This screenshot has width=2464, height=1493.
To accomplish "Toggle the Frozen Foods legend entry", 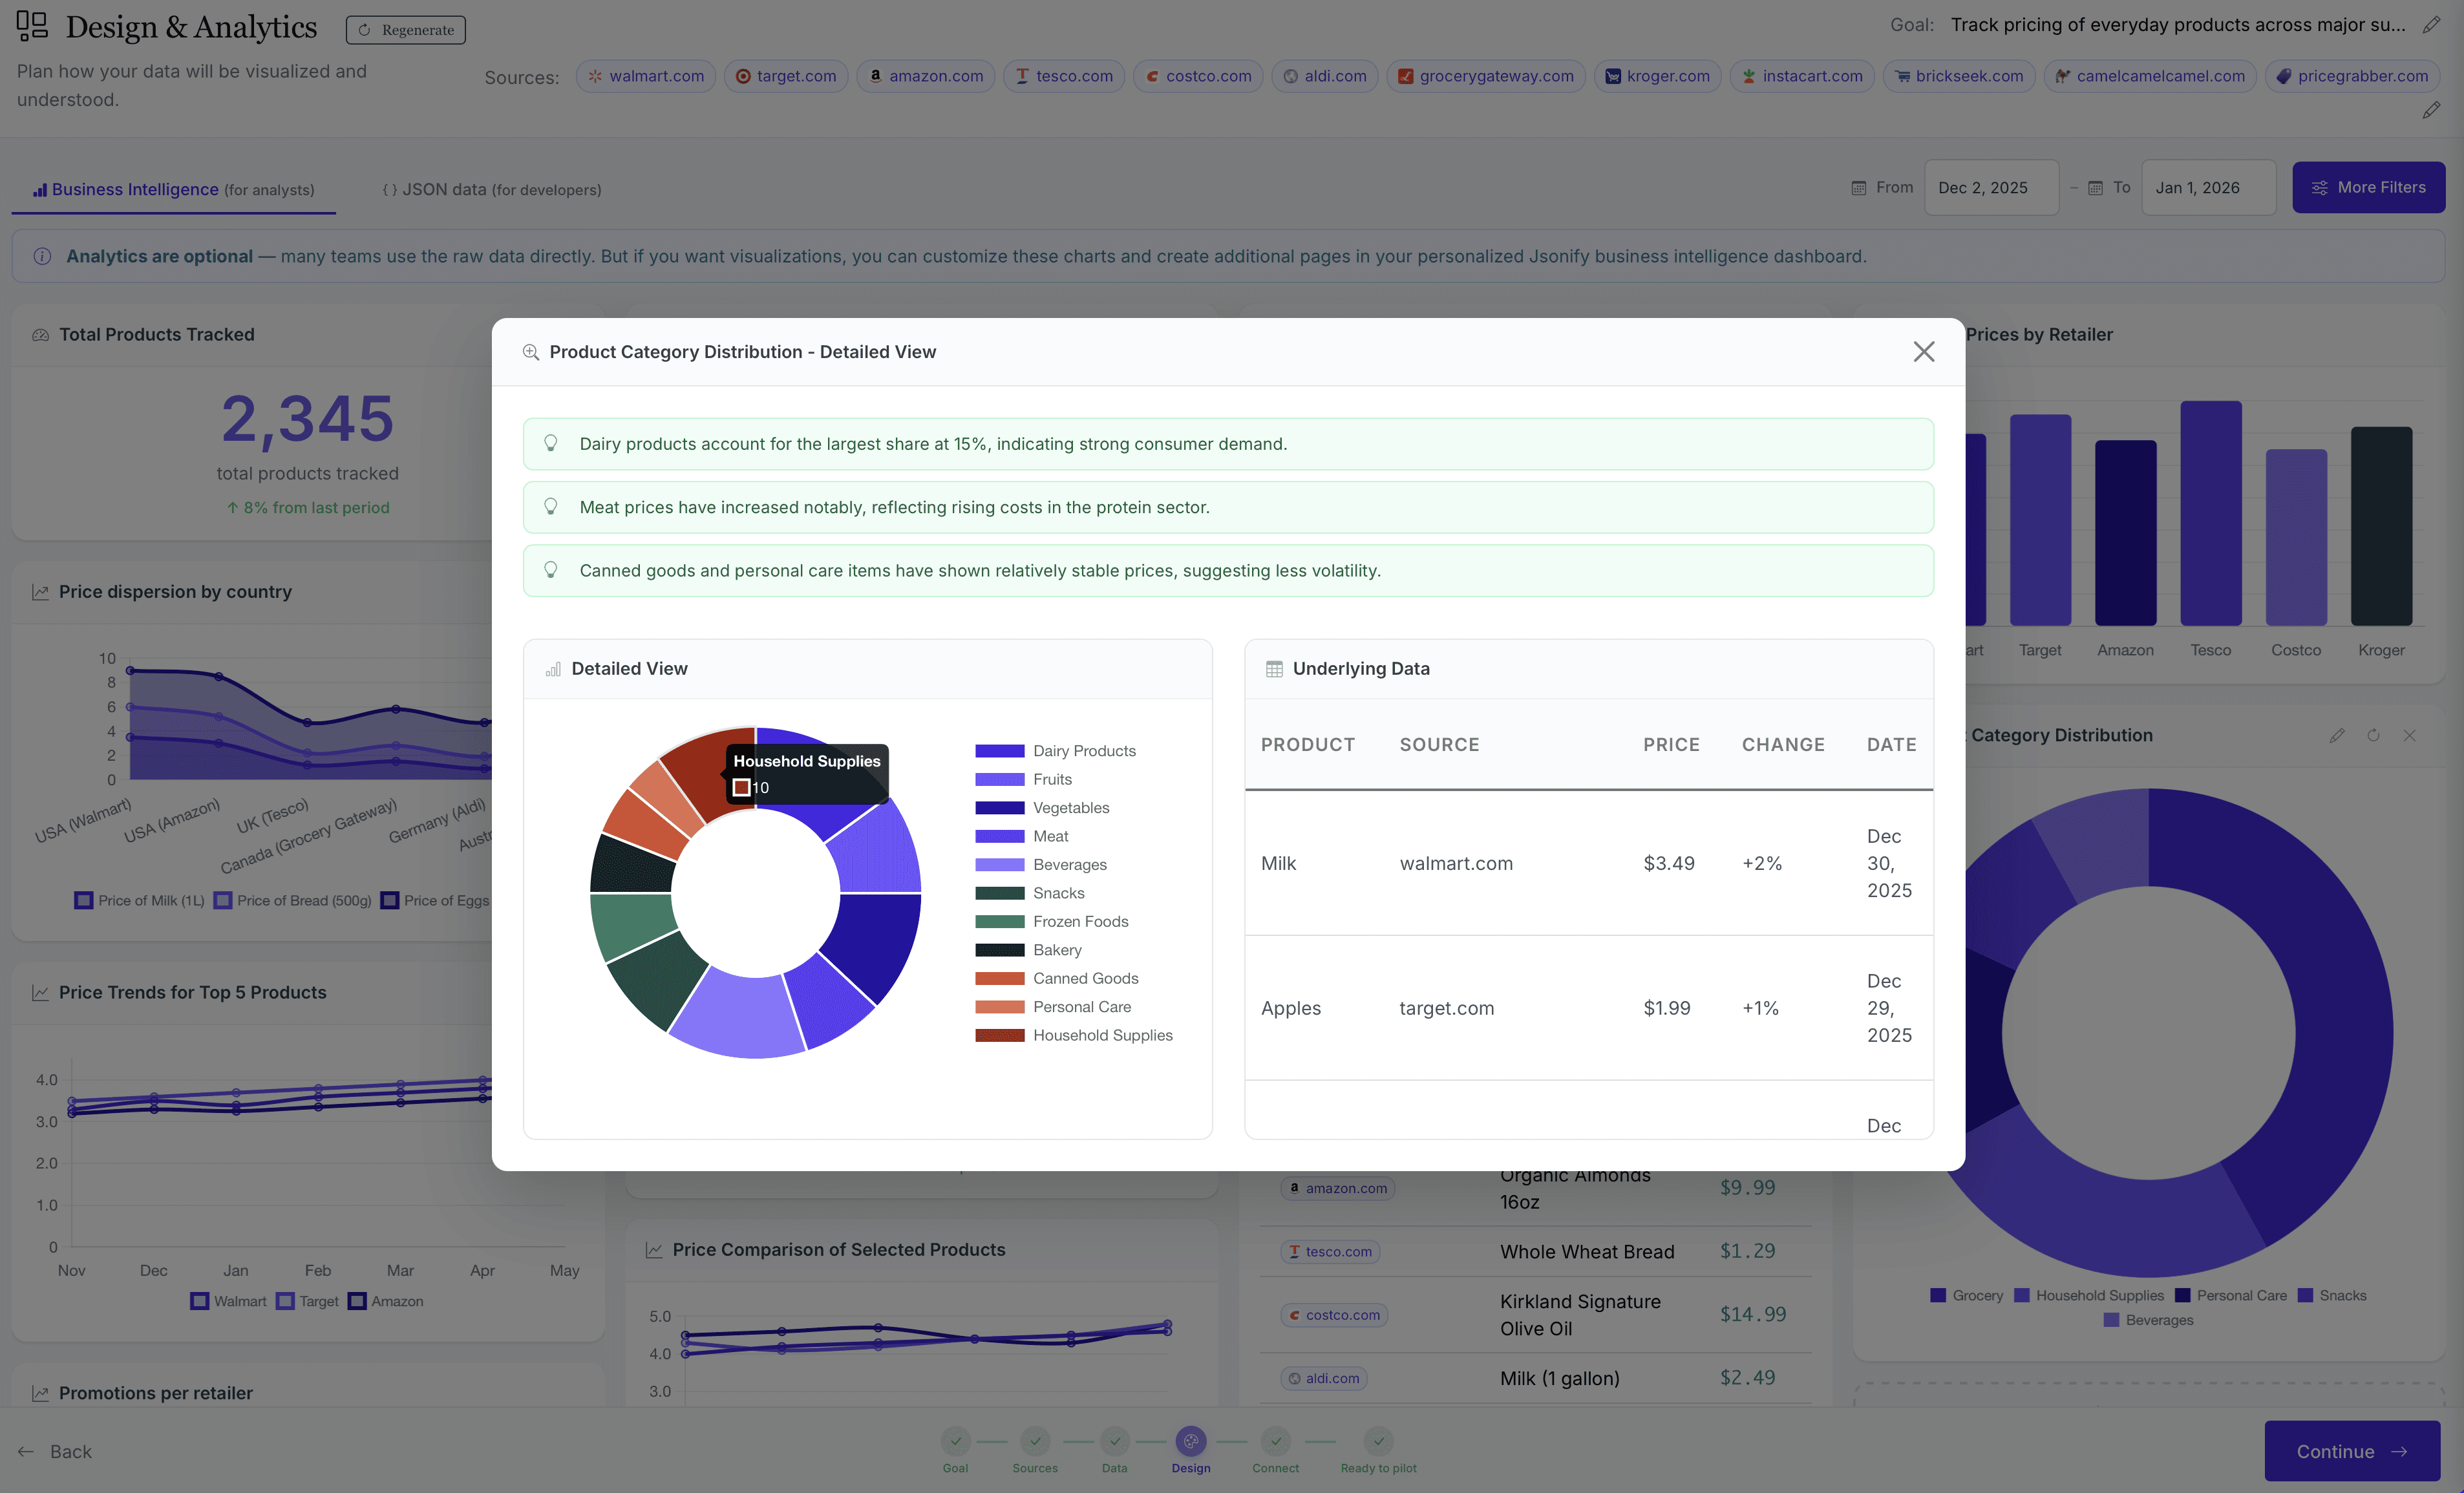I will pyautogui.click(x=1079, y=922).
